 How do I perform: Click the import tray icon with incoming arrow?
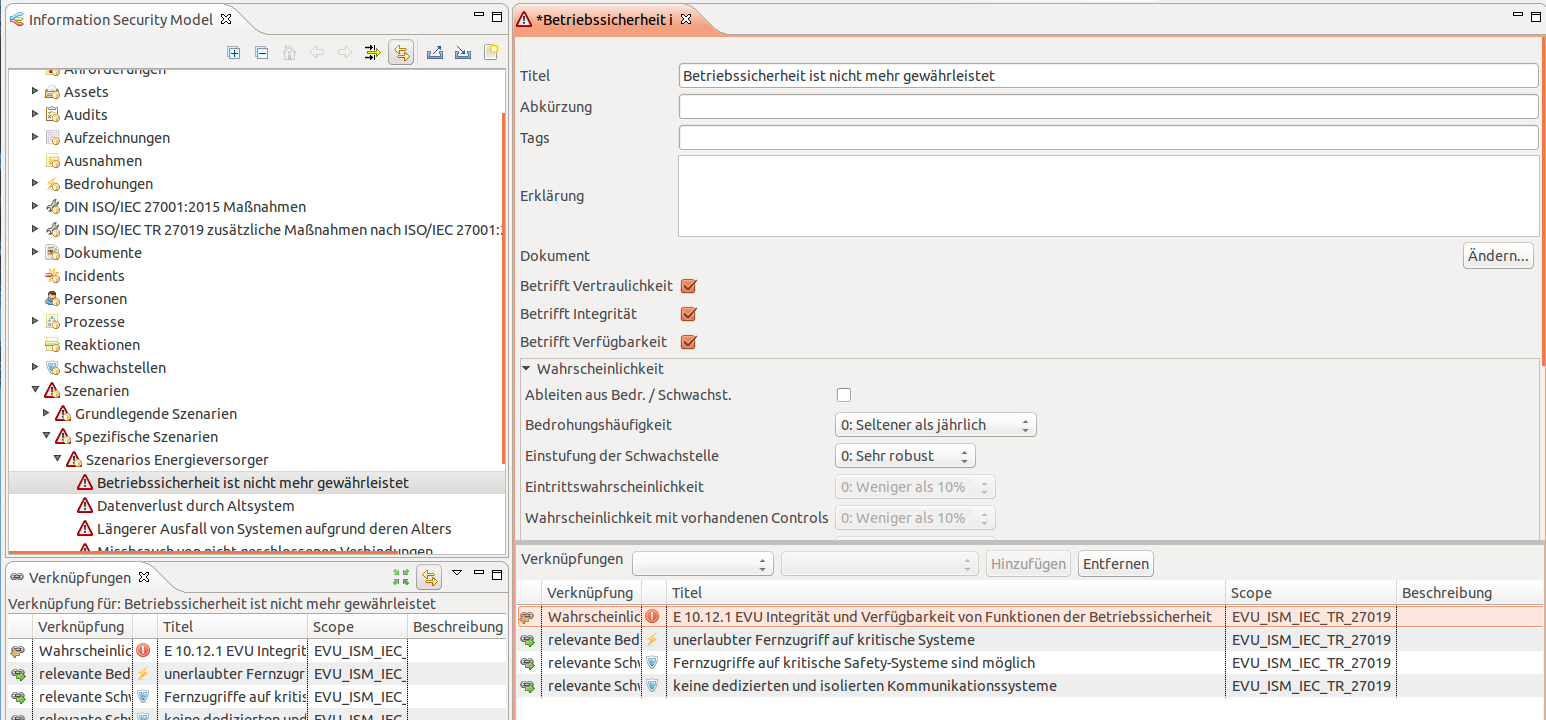coord(463,53)
